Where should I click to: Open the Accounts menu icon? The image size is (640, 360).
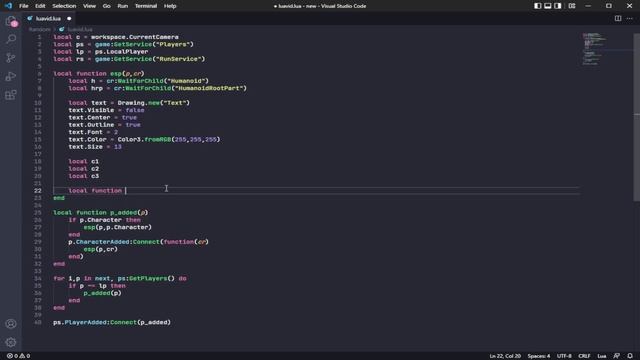pyautogui.click(x=11, y=324)
